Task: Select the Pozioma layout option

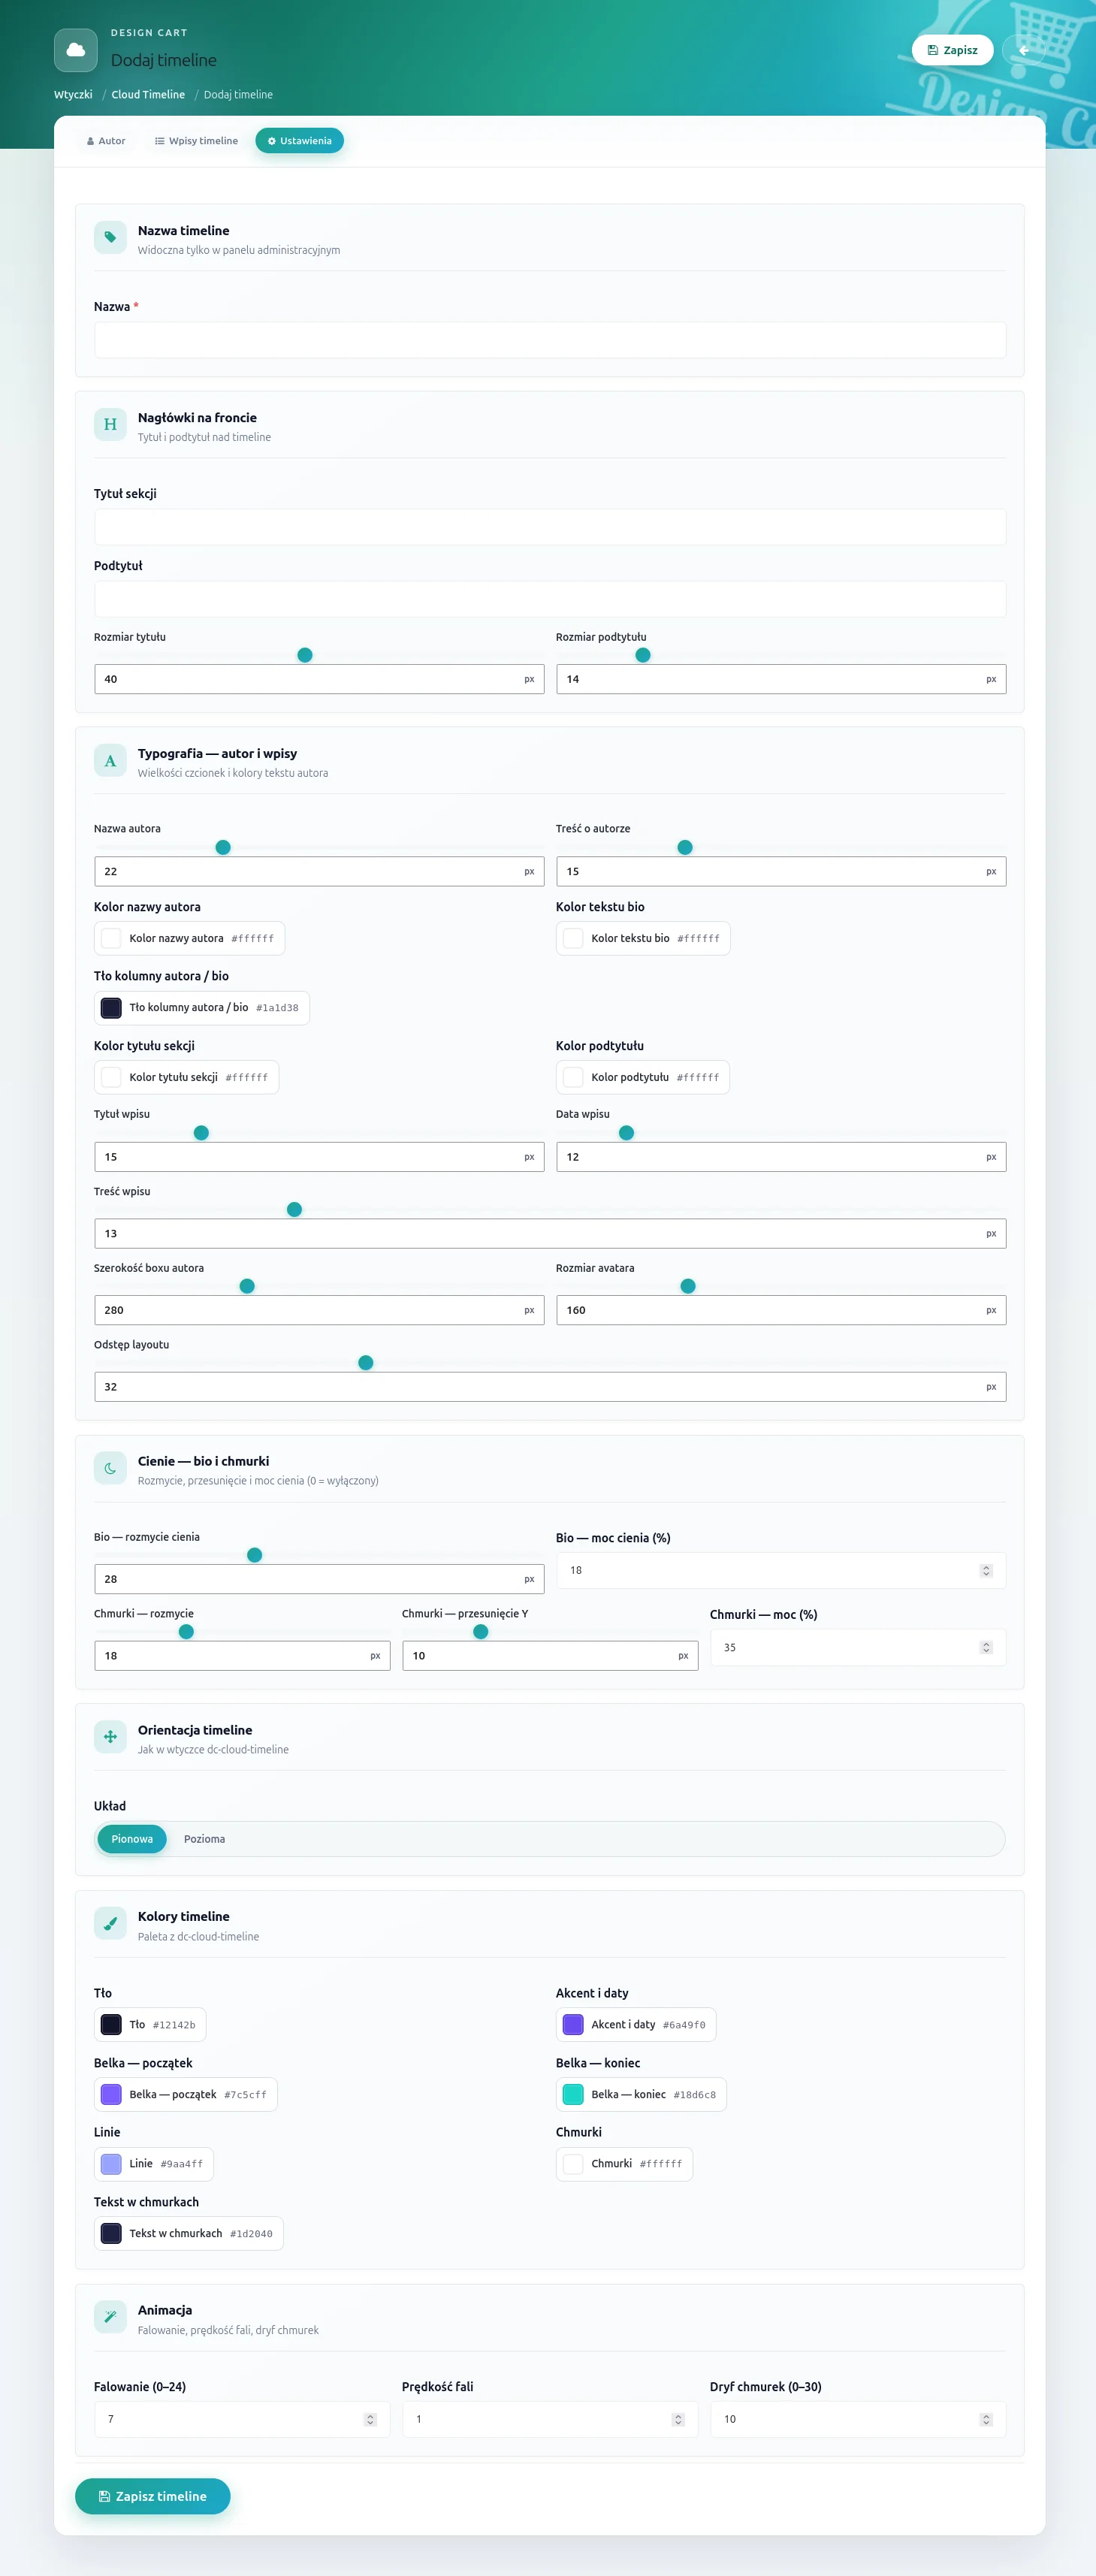Action: point(204,1839)
